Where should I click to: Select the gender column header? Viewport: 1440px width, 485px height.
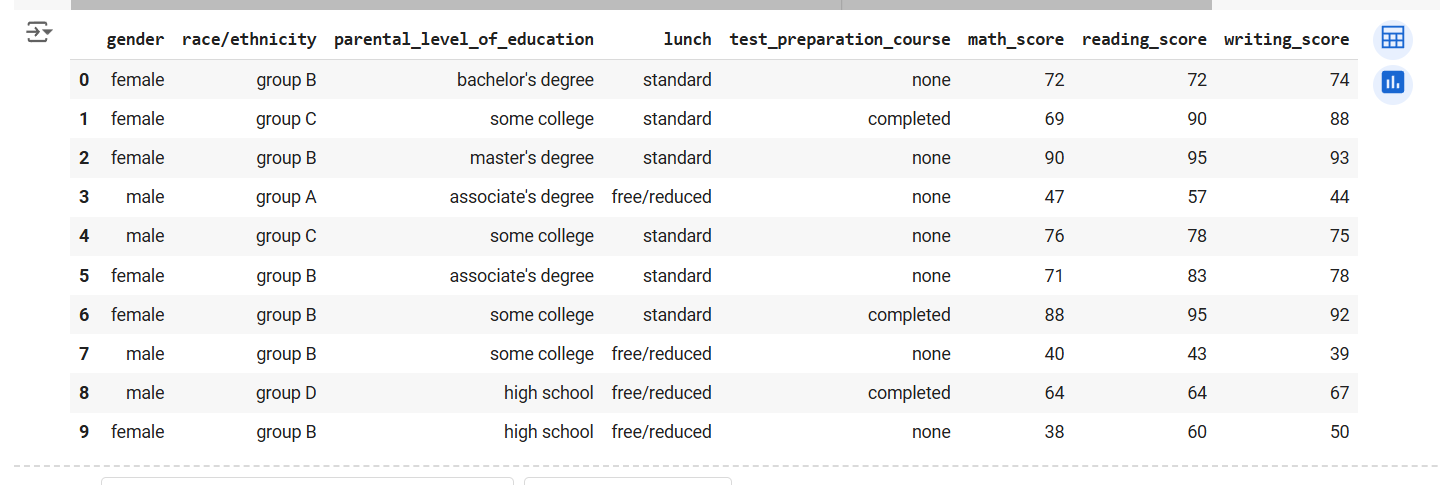[x=135, y=40]
